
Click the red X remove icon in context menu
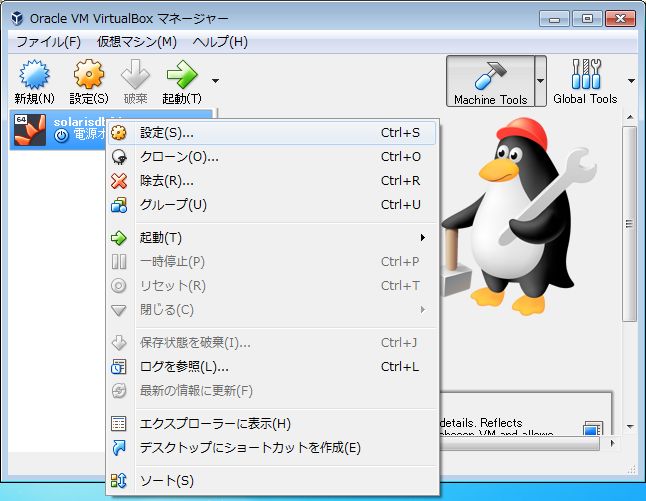(119, 180)
